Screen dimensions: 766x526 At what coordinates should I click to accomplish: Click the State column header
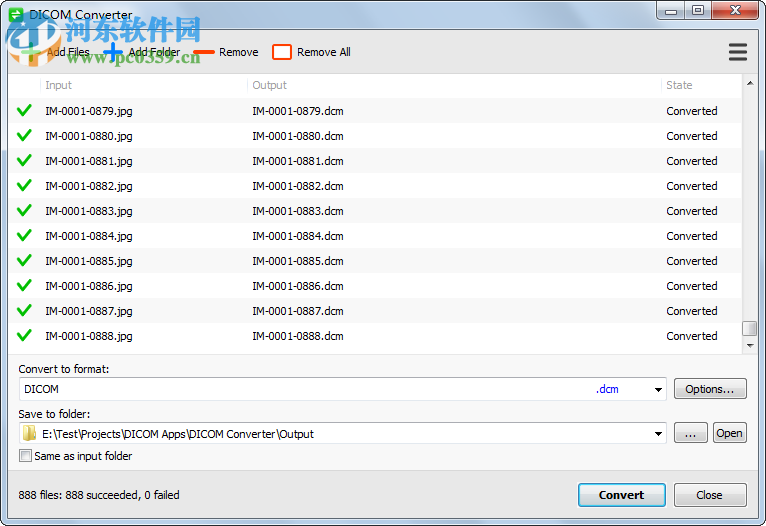[679, 85]
